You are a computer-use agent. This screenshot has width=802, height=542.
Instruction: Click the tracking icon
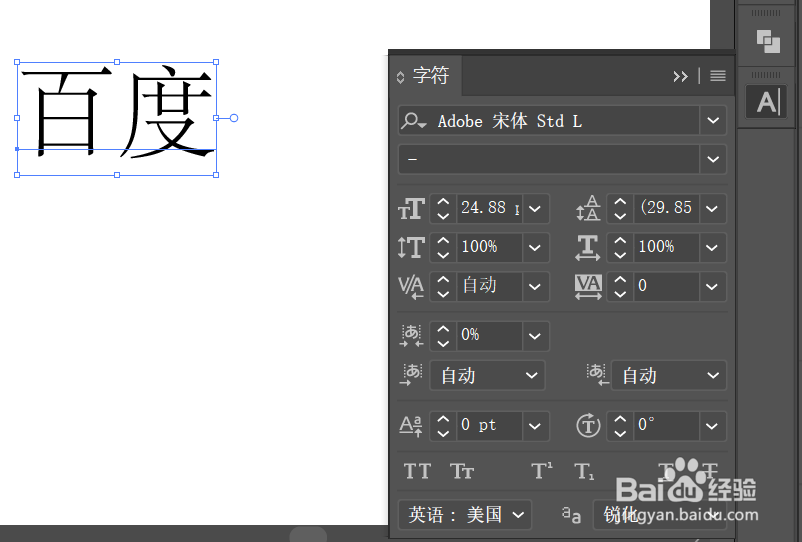coord(588,287)
